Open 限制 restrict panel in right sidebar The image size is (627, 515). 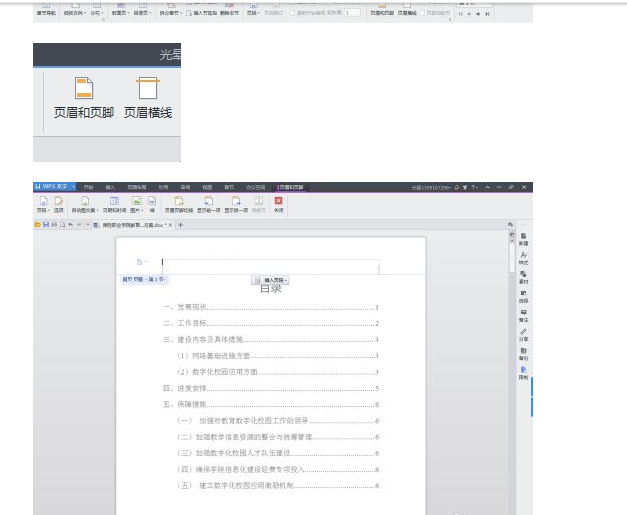(523, 373)
